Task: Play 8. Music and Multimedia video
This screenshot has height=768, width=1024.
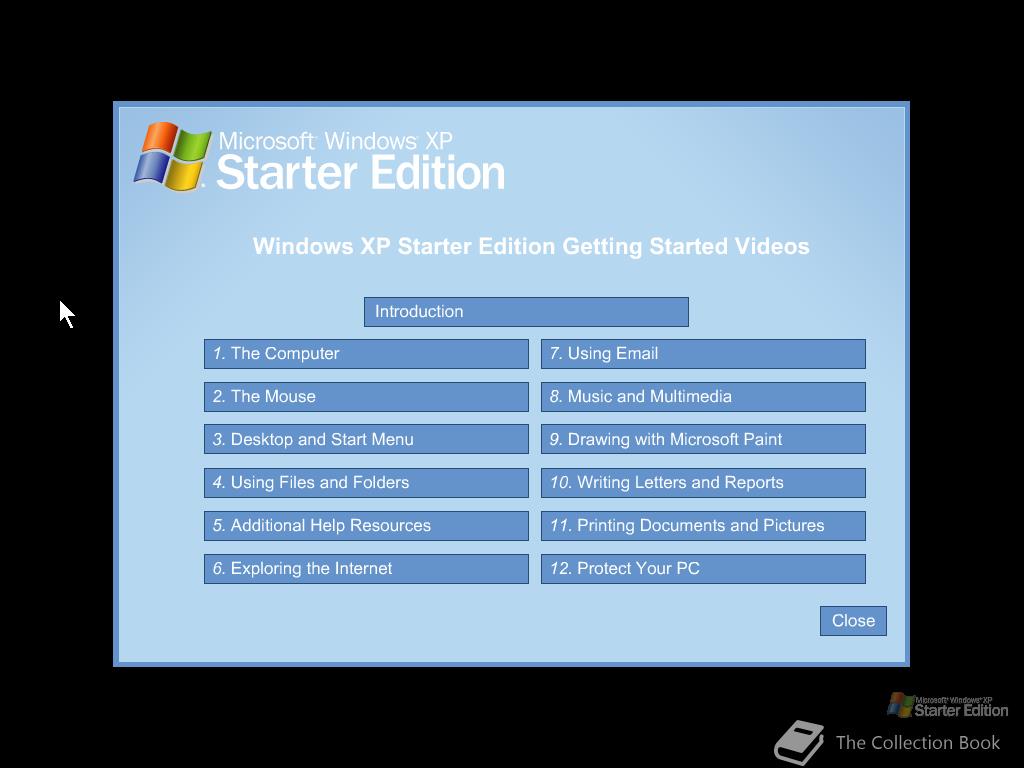Action: coord(703,397)
